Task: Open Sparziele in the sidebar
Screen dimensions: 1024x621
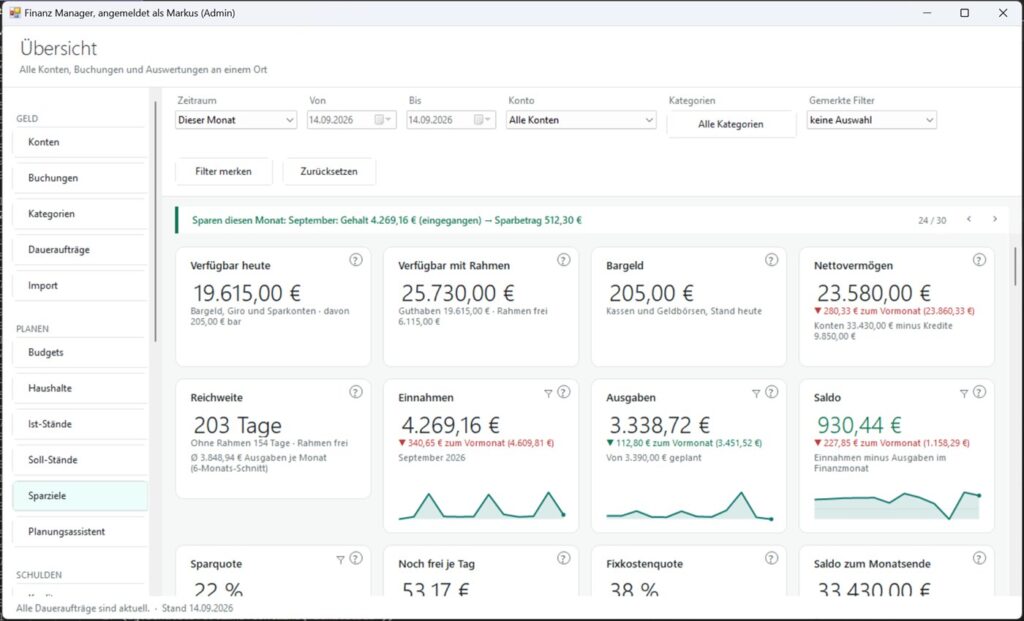Action: (x=80, y=496)
